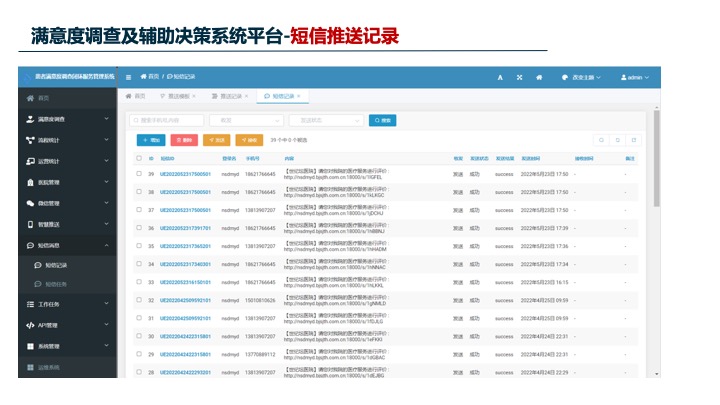Image resolution: width=720 pixels, height=405 pixels.
Task: Open SMS ID link UE2022052316150101
Action: pyautogui.click(x=185, y=282)
